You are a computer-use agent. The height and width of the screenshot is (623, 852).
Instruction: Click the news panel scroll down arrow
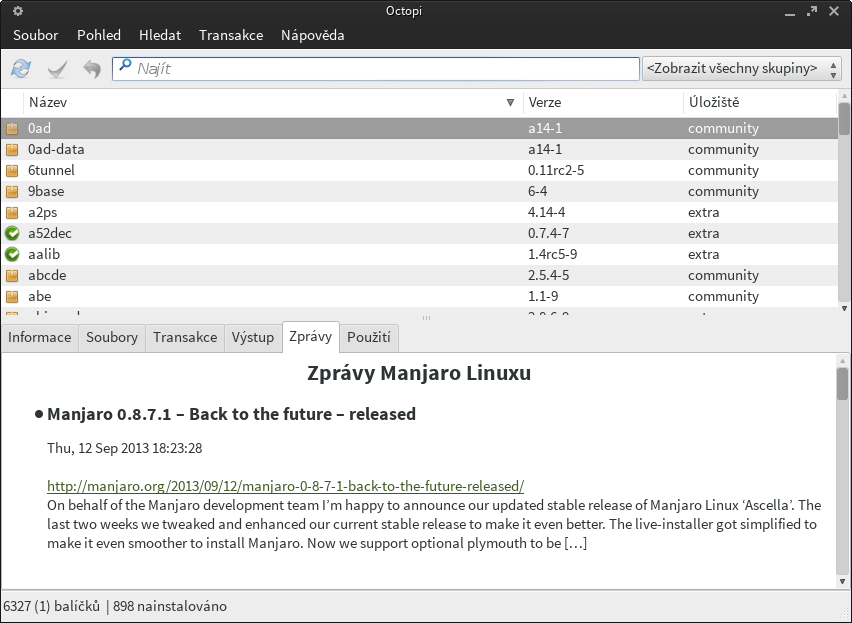(x=842, y=581)
